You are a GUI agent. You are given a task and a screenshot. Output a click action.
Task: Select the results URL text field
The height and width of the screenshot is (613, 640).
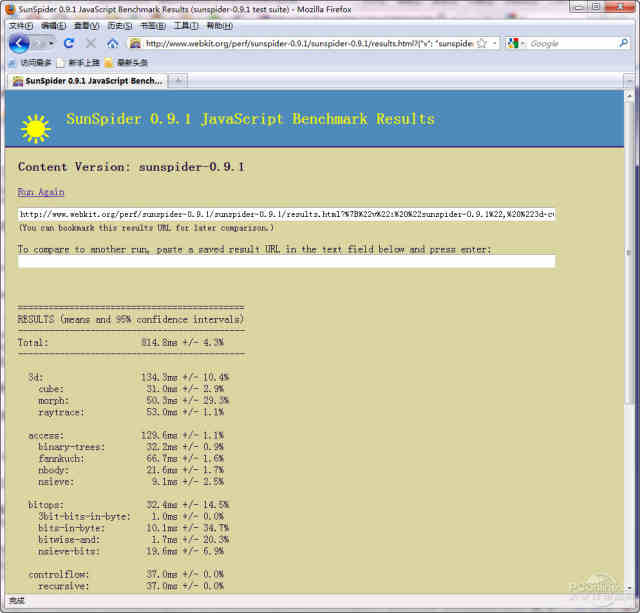[x=287, y=214]
